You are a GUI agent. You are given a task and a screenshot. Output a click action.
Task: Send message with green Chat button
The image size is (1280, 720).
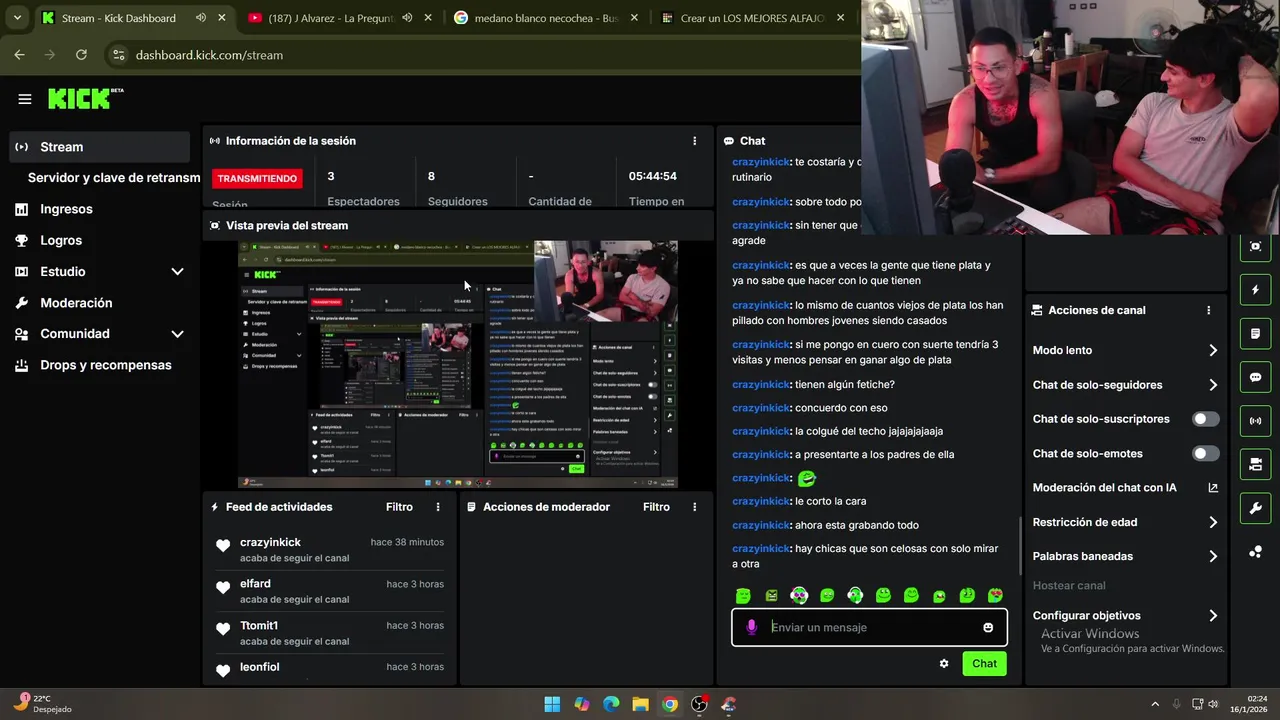984,663
